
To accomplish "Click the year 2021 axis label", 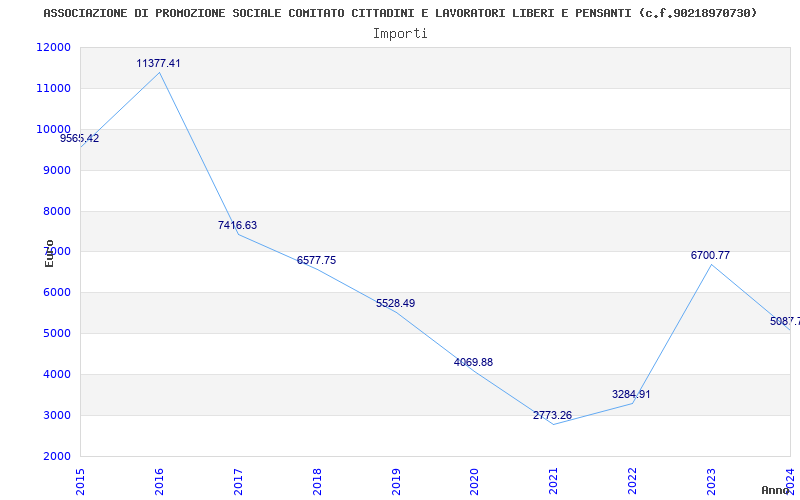I will point(554,481).
